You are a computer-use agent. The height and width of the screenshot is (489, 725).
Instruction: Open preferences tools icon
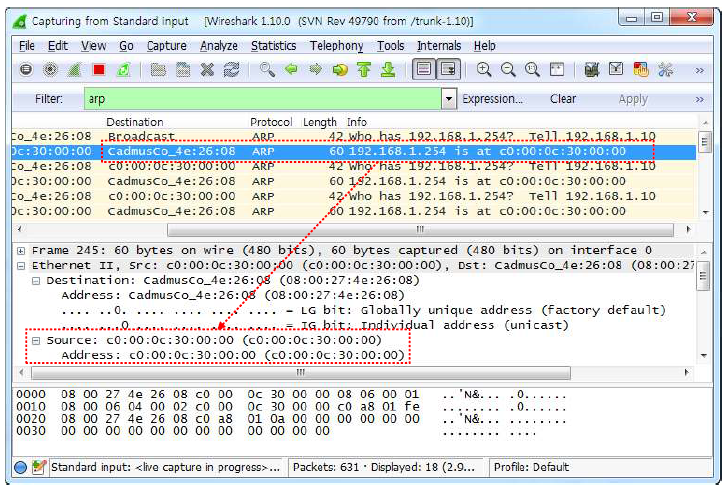tap(665, 70)
